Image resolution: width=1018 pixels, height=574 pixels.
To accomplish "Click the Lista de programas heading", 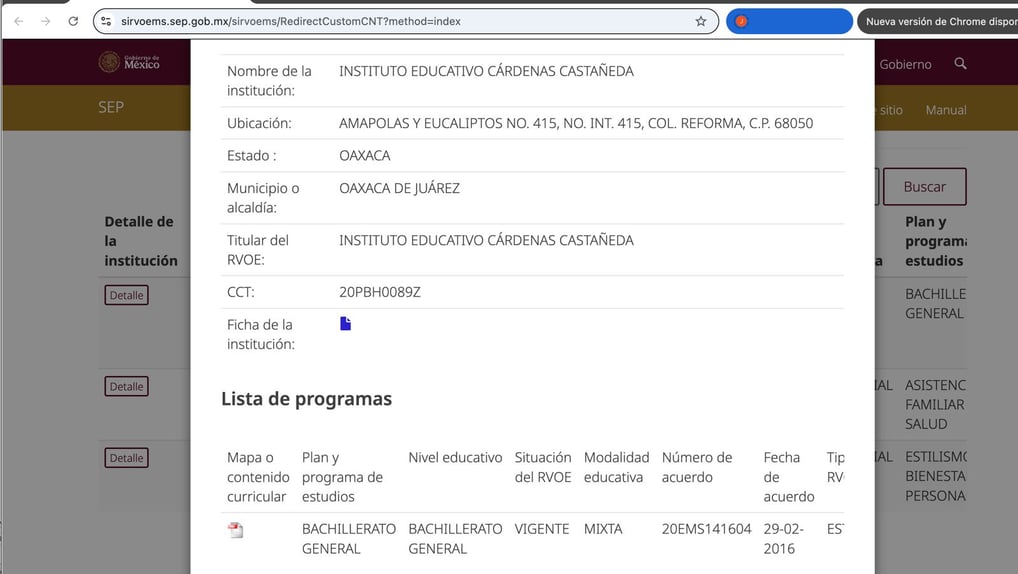I will pyautogui.click(x=306, y=399).
